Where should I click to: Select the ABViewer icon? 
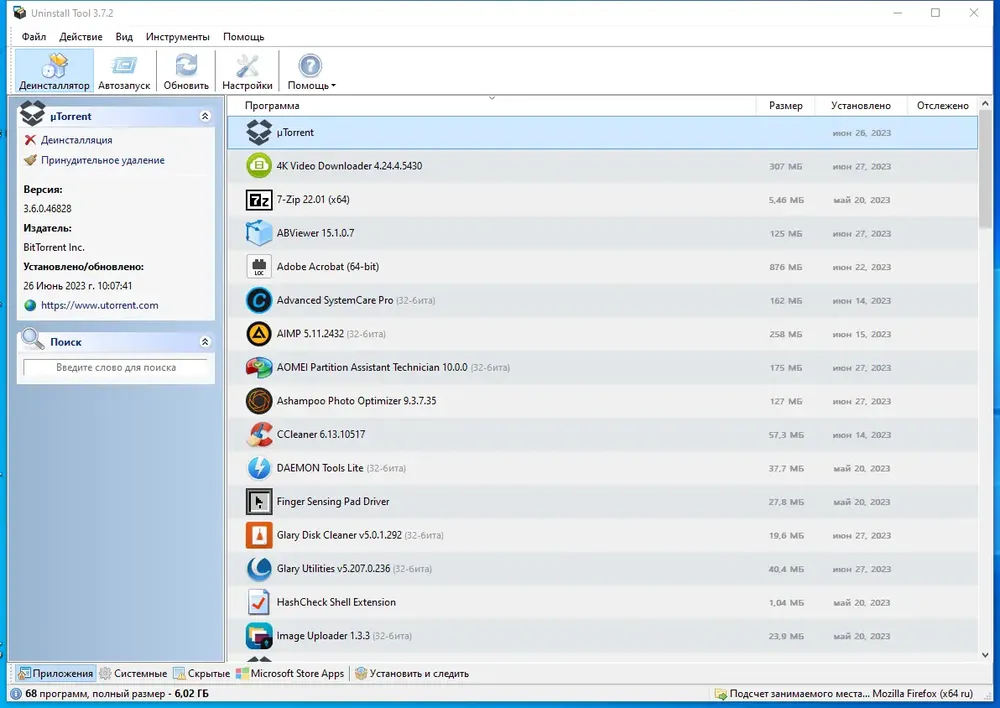pos(259,233)
